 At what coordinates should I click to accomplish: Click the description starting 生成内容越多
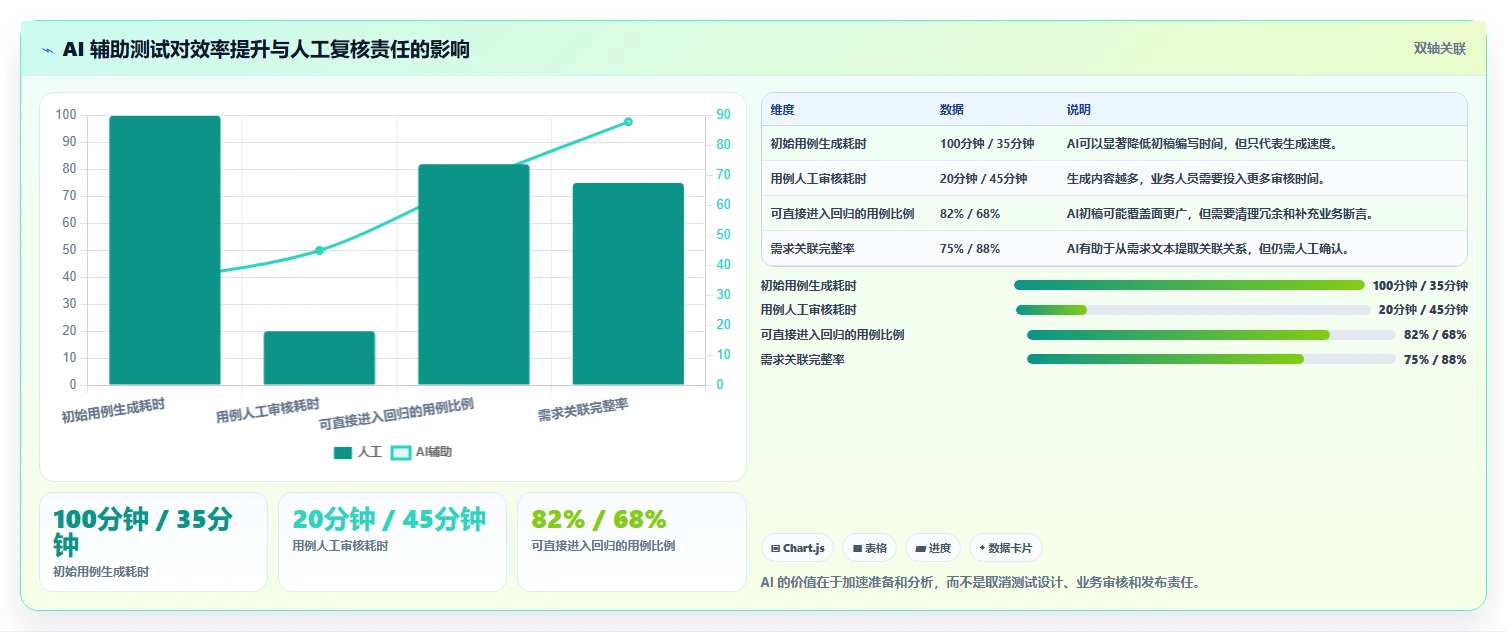tap(1196, 179)
